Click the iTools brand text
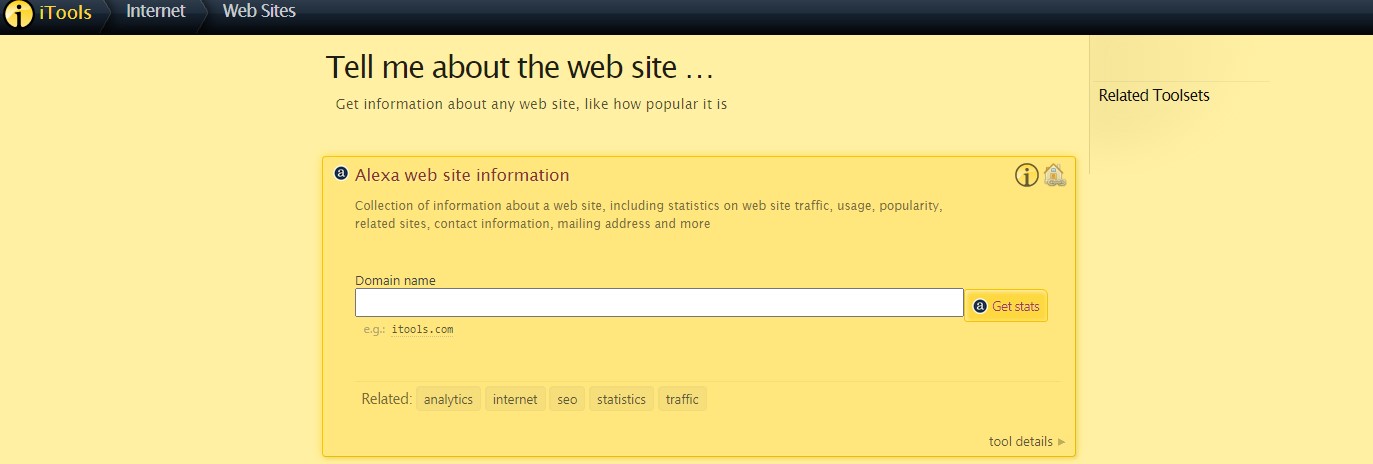Viewport: 1373px width, 464px height. coord(65,13)
